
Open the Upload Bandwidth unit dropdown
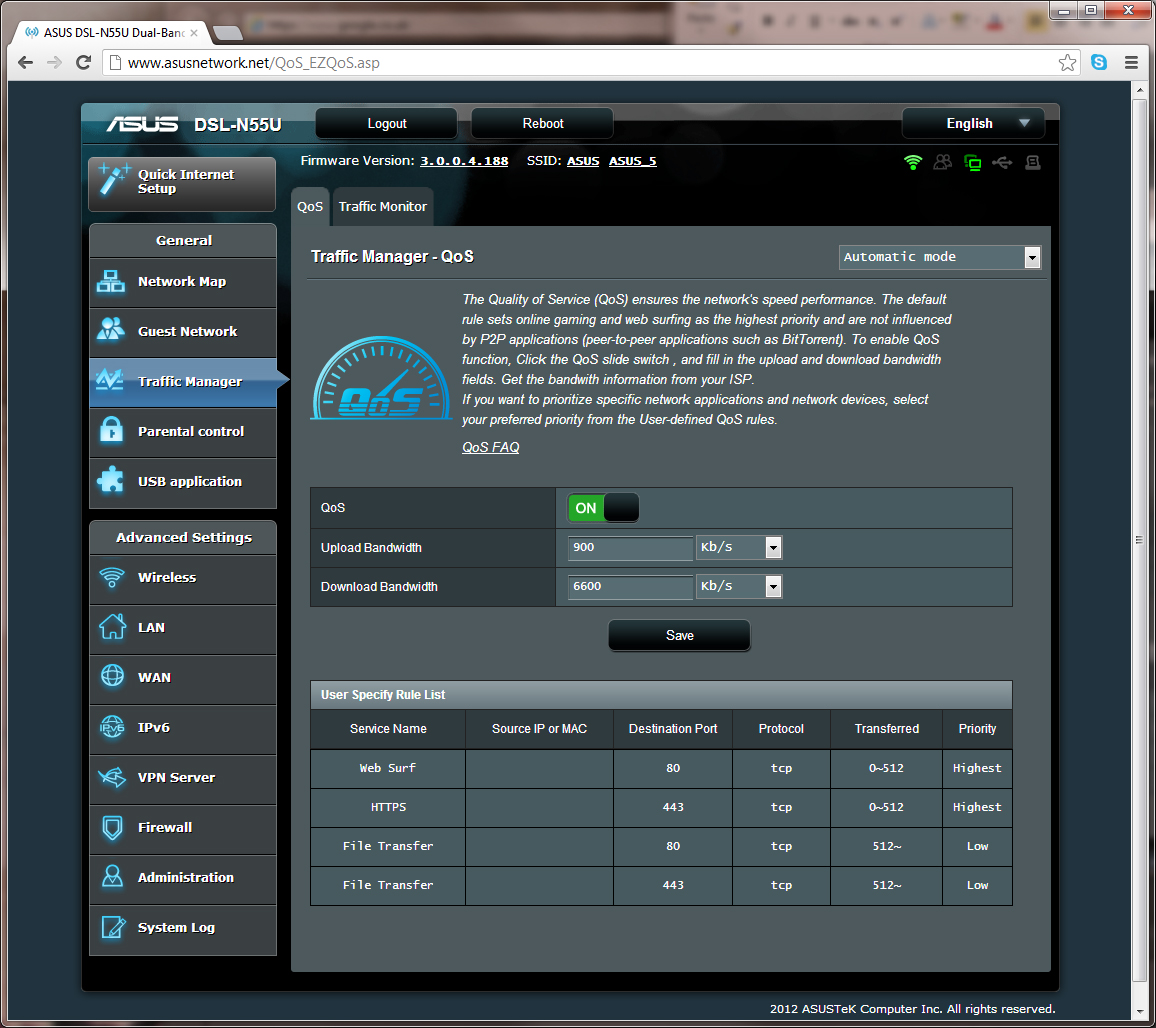tap(771, 547)
